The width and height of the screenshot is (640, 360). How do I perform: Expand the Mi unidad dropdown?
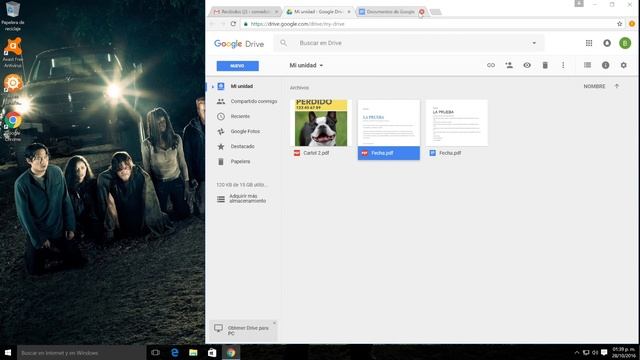306,65
